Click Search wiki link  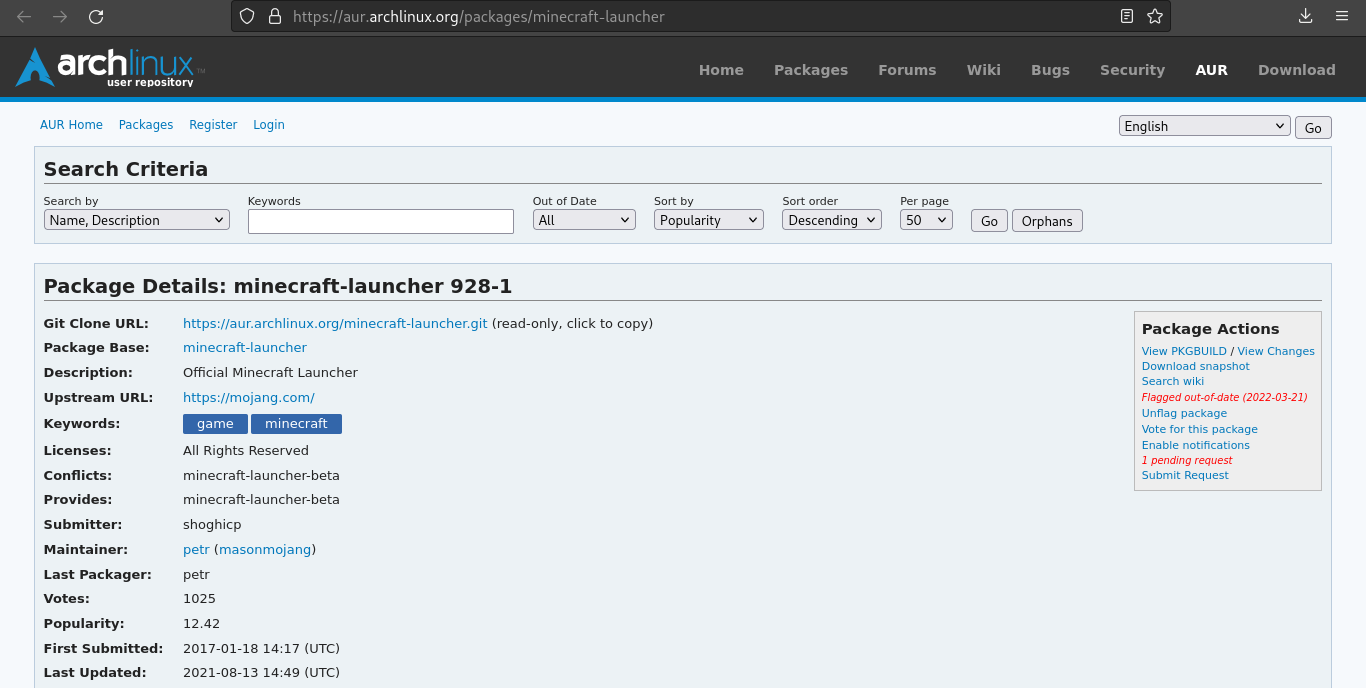coord(1173,381)
